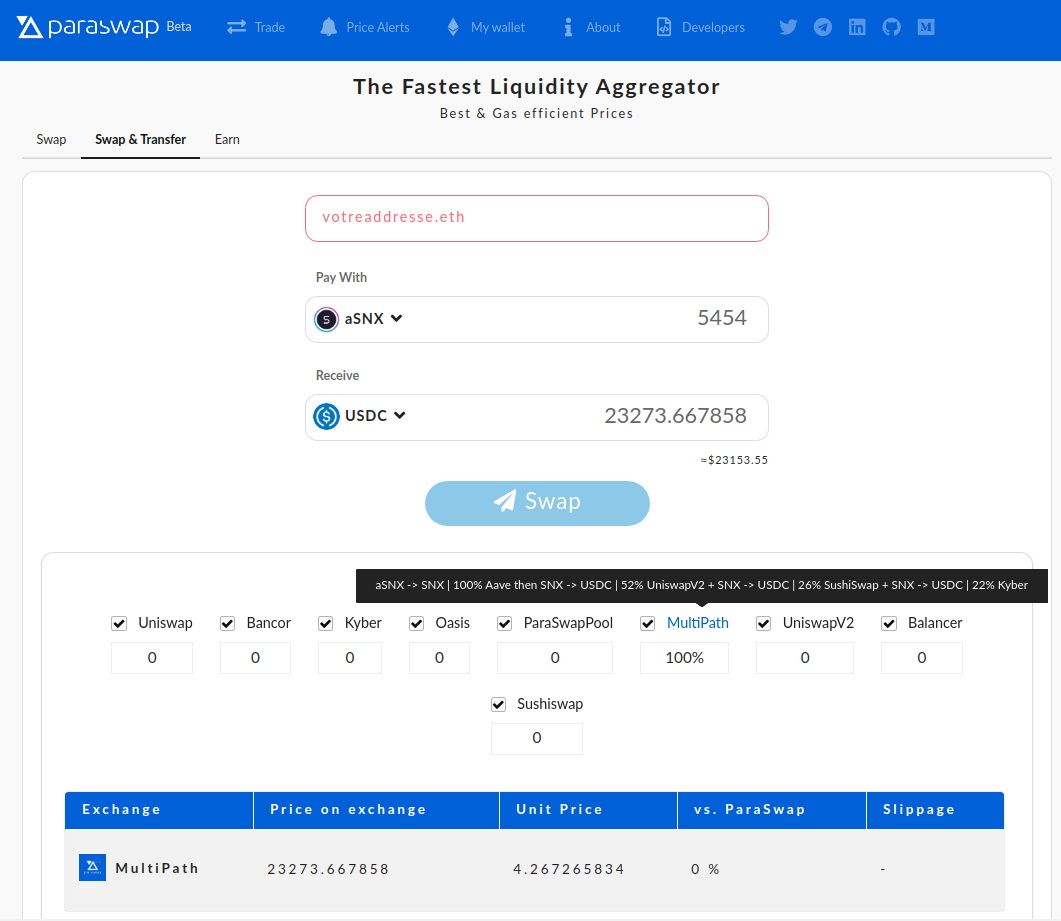Click the Uniswap percentage field

click(152, 658)
